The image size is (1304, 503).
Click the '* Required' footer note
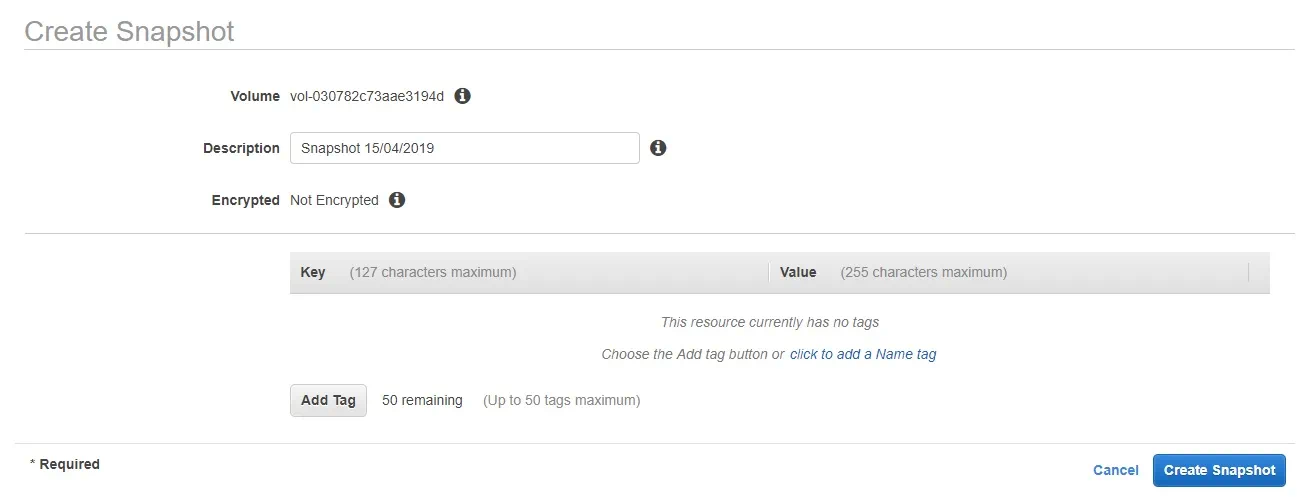pyautogui.click(x=65, y=464)
